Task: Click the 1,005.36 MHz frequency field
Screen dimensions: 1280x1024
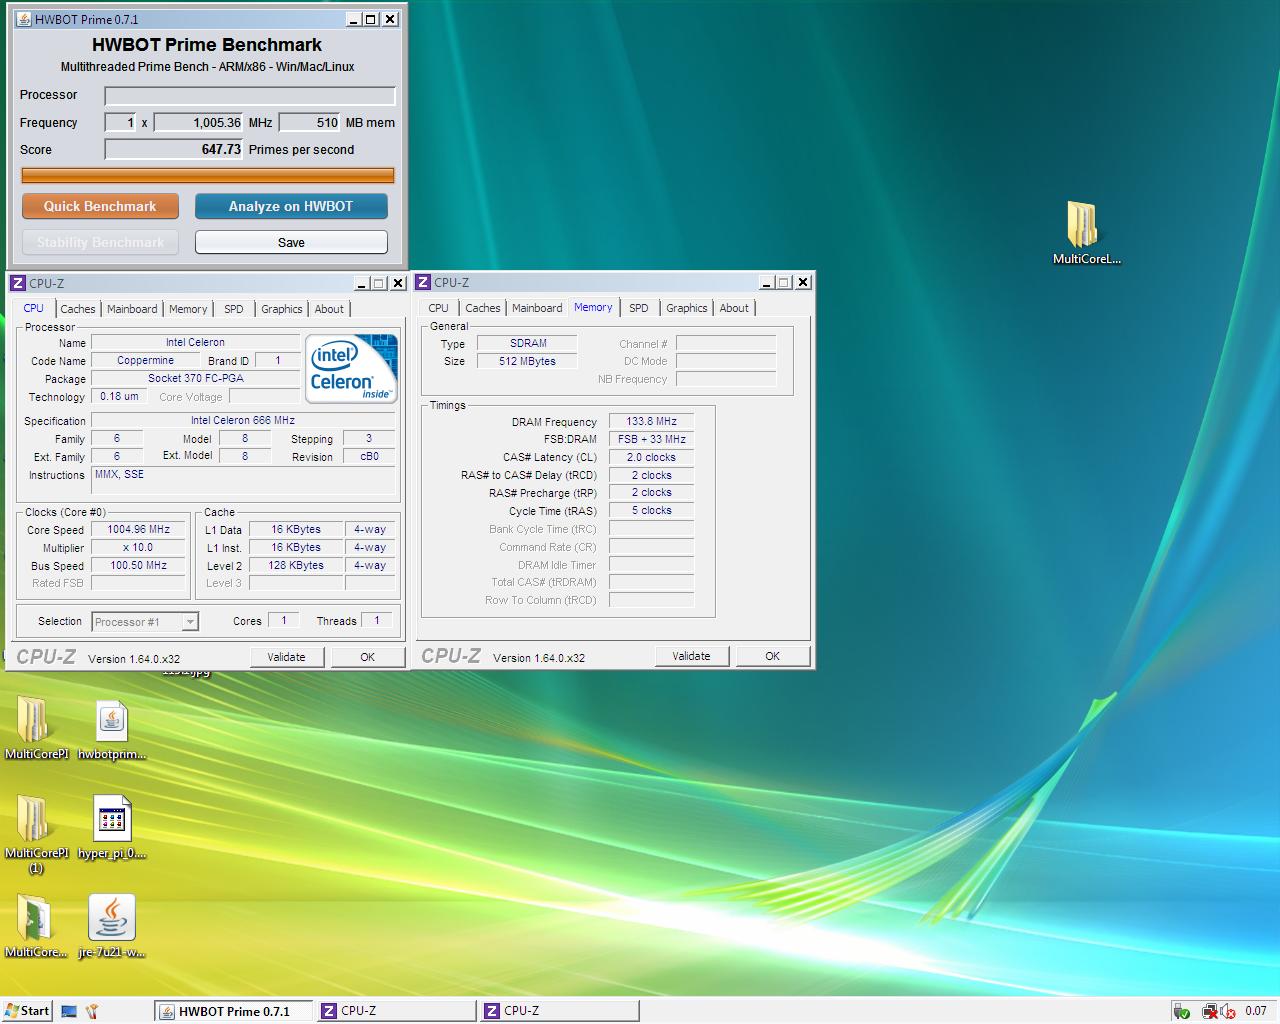Action: [x=199, y=122]
